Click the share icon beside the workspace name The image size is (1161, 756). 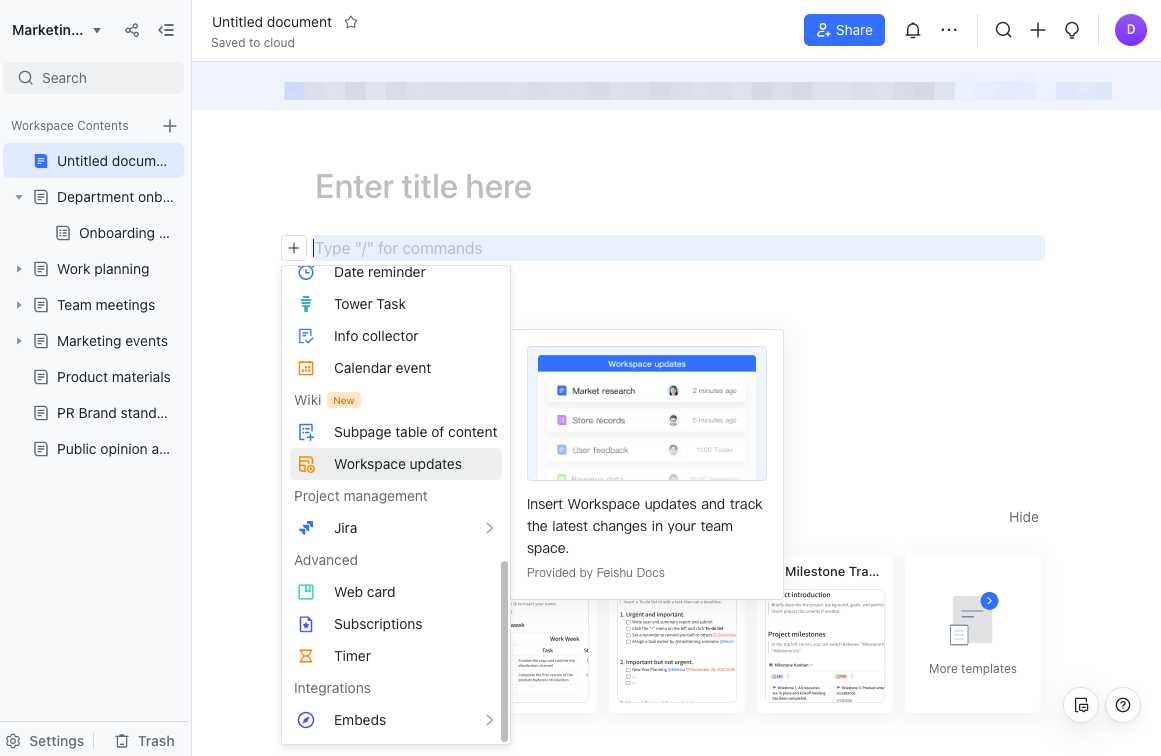131,30
